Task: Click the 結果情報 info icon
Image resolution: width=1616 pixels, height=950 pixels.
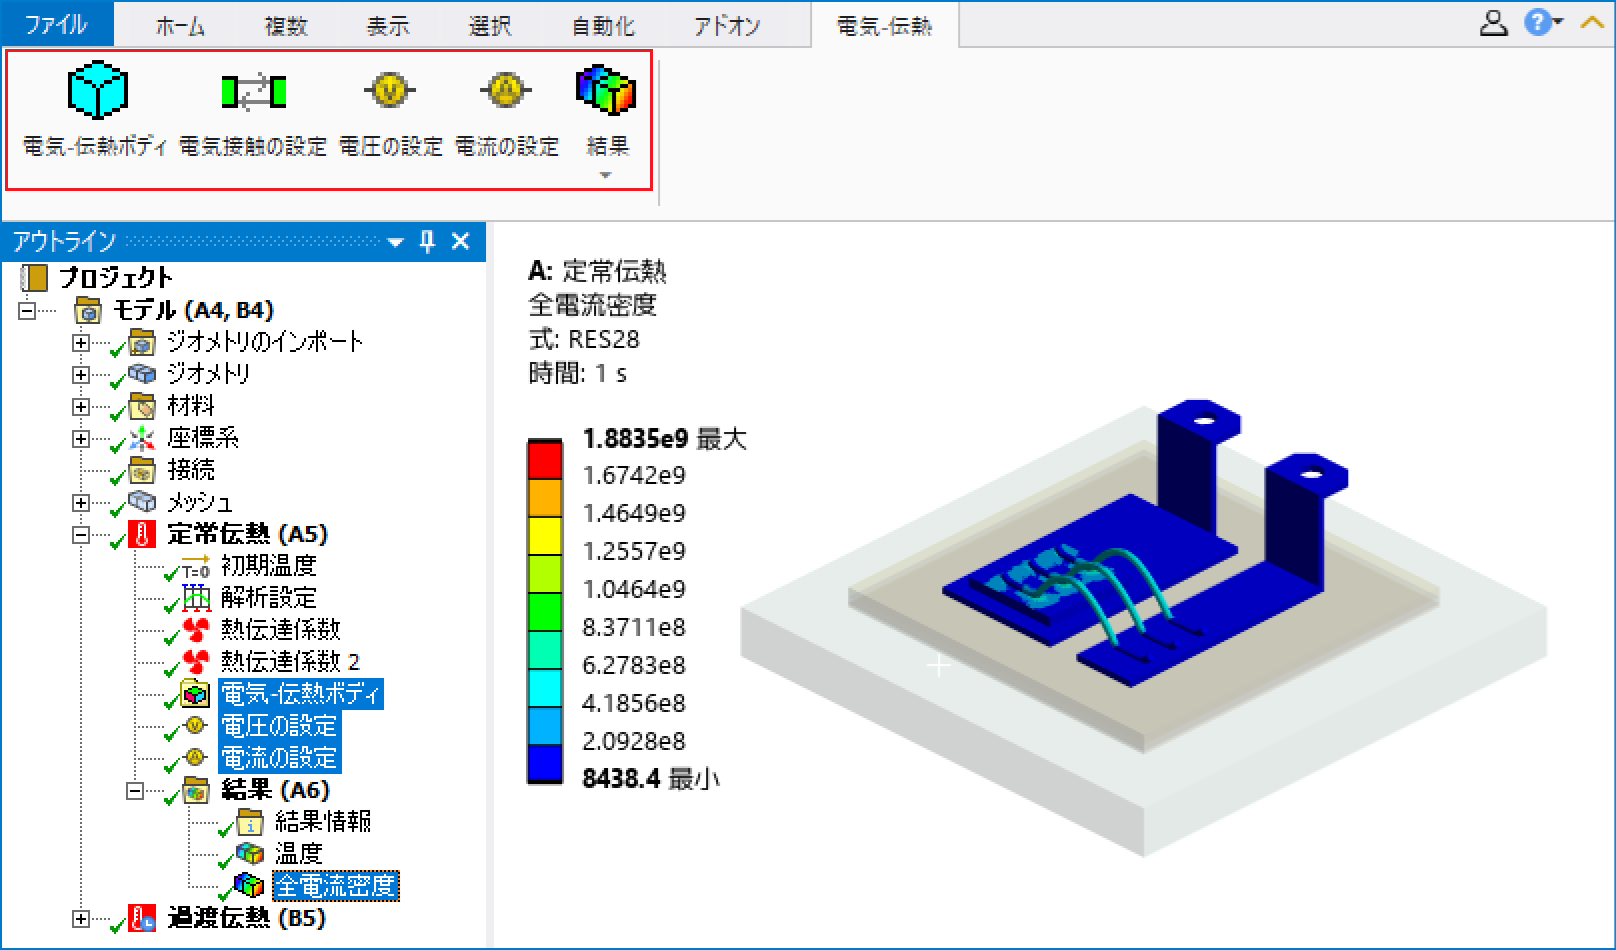Action: pyautogui.click(x=249, y=822)
